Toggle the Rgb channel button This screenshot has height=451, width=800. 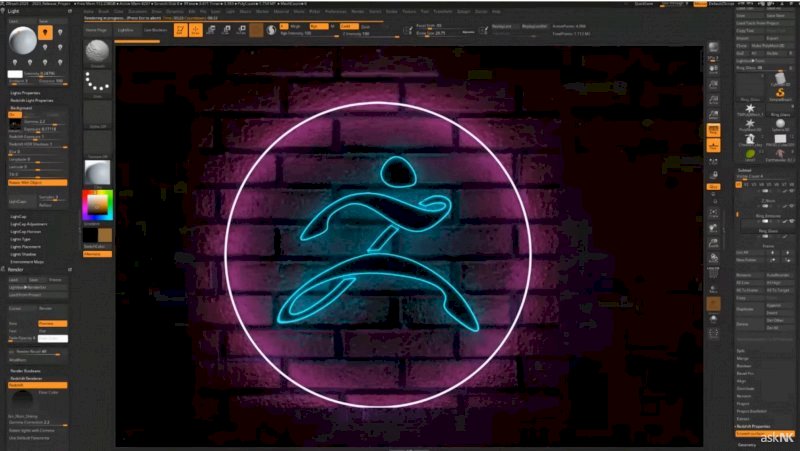tap(319, 26)
